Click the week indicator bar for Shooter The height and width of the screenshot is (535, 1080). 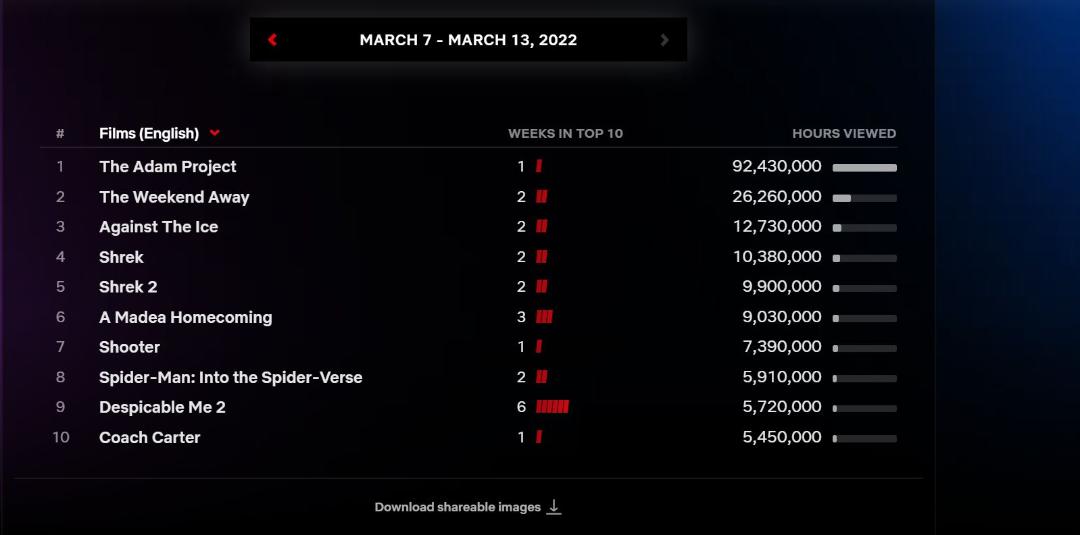[539, 347]
